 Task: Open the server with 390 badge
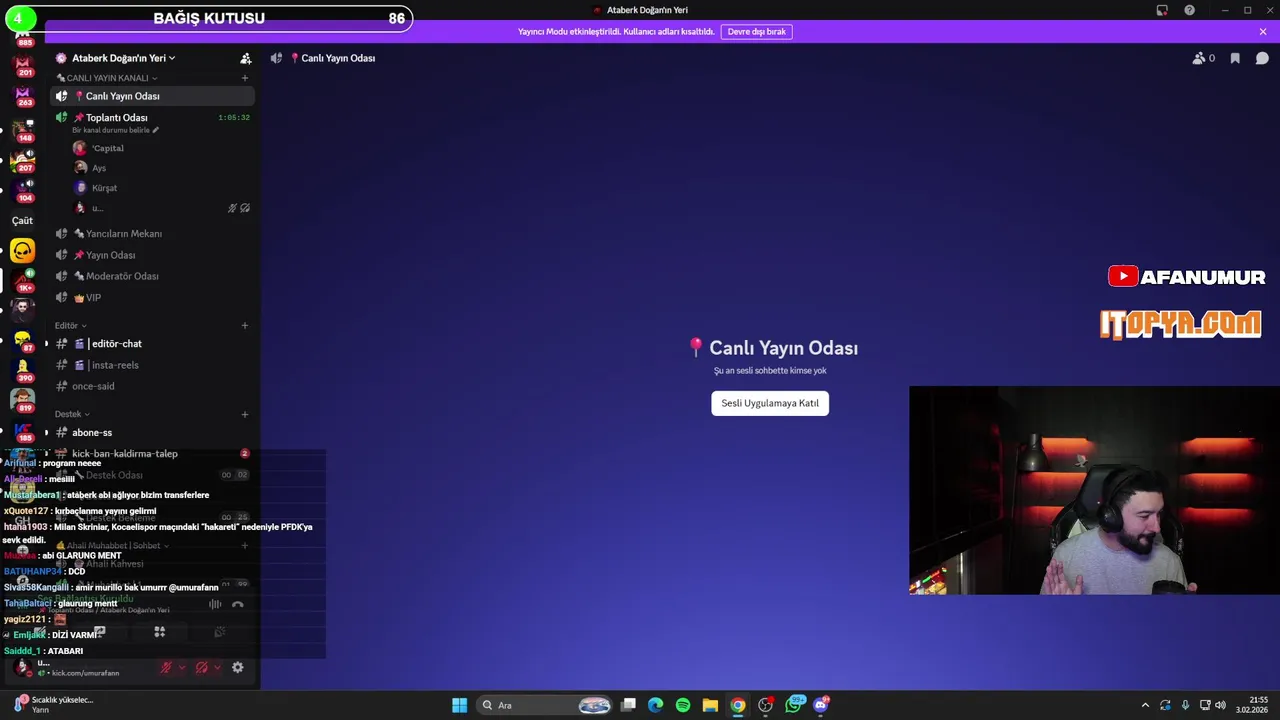point(22,370)
